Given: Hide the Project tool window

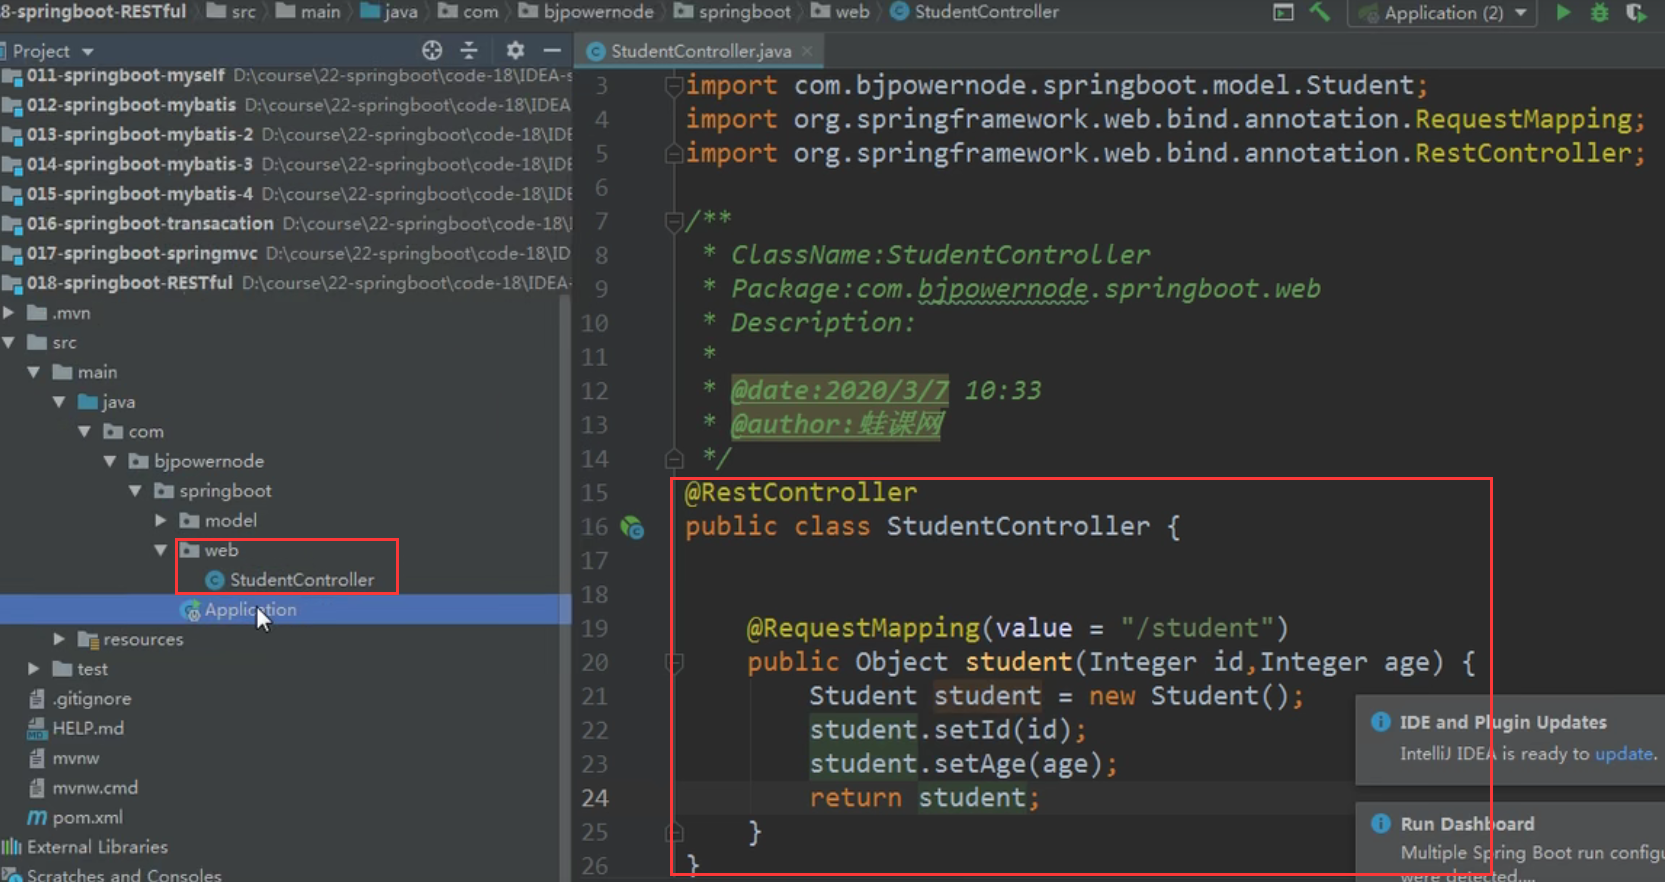Looking at the screenshot, I should (x=552, y=50).
